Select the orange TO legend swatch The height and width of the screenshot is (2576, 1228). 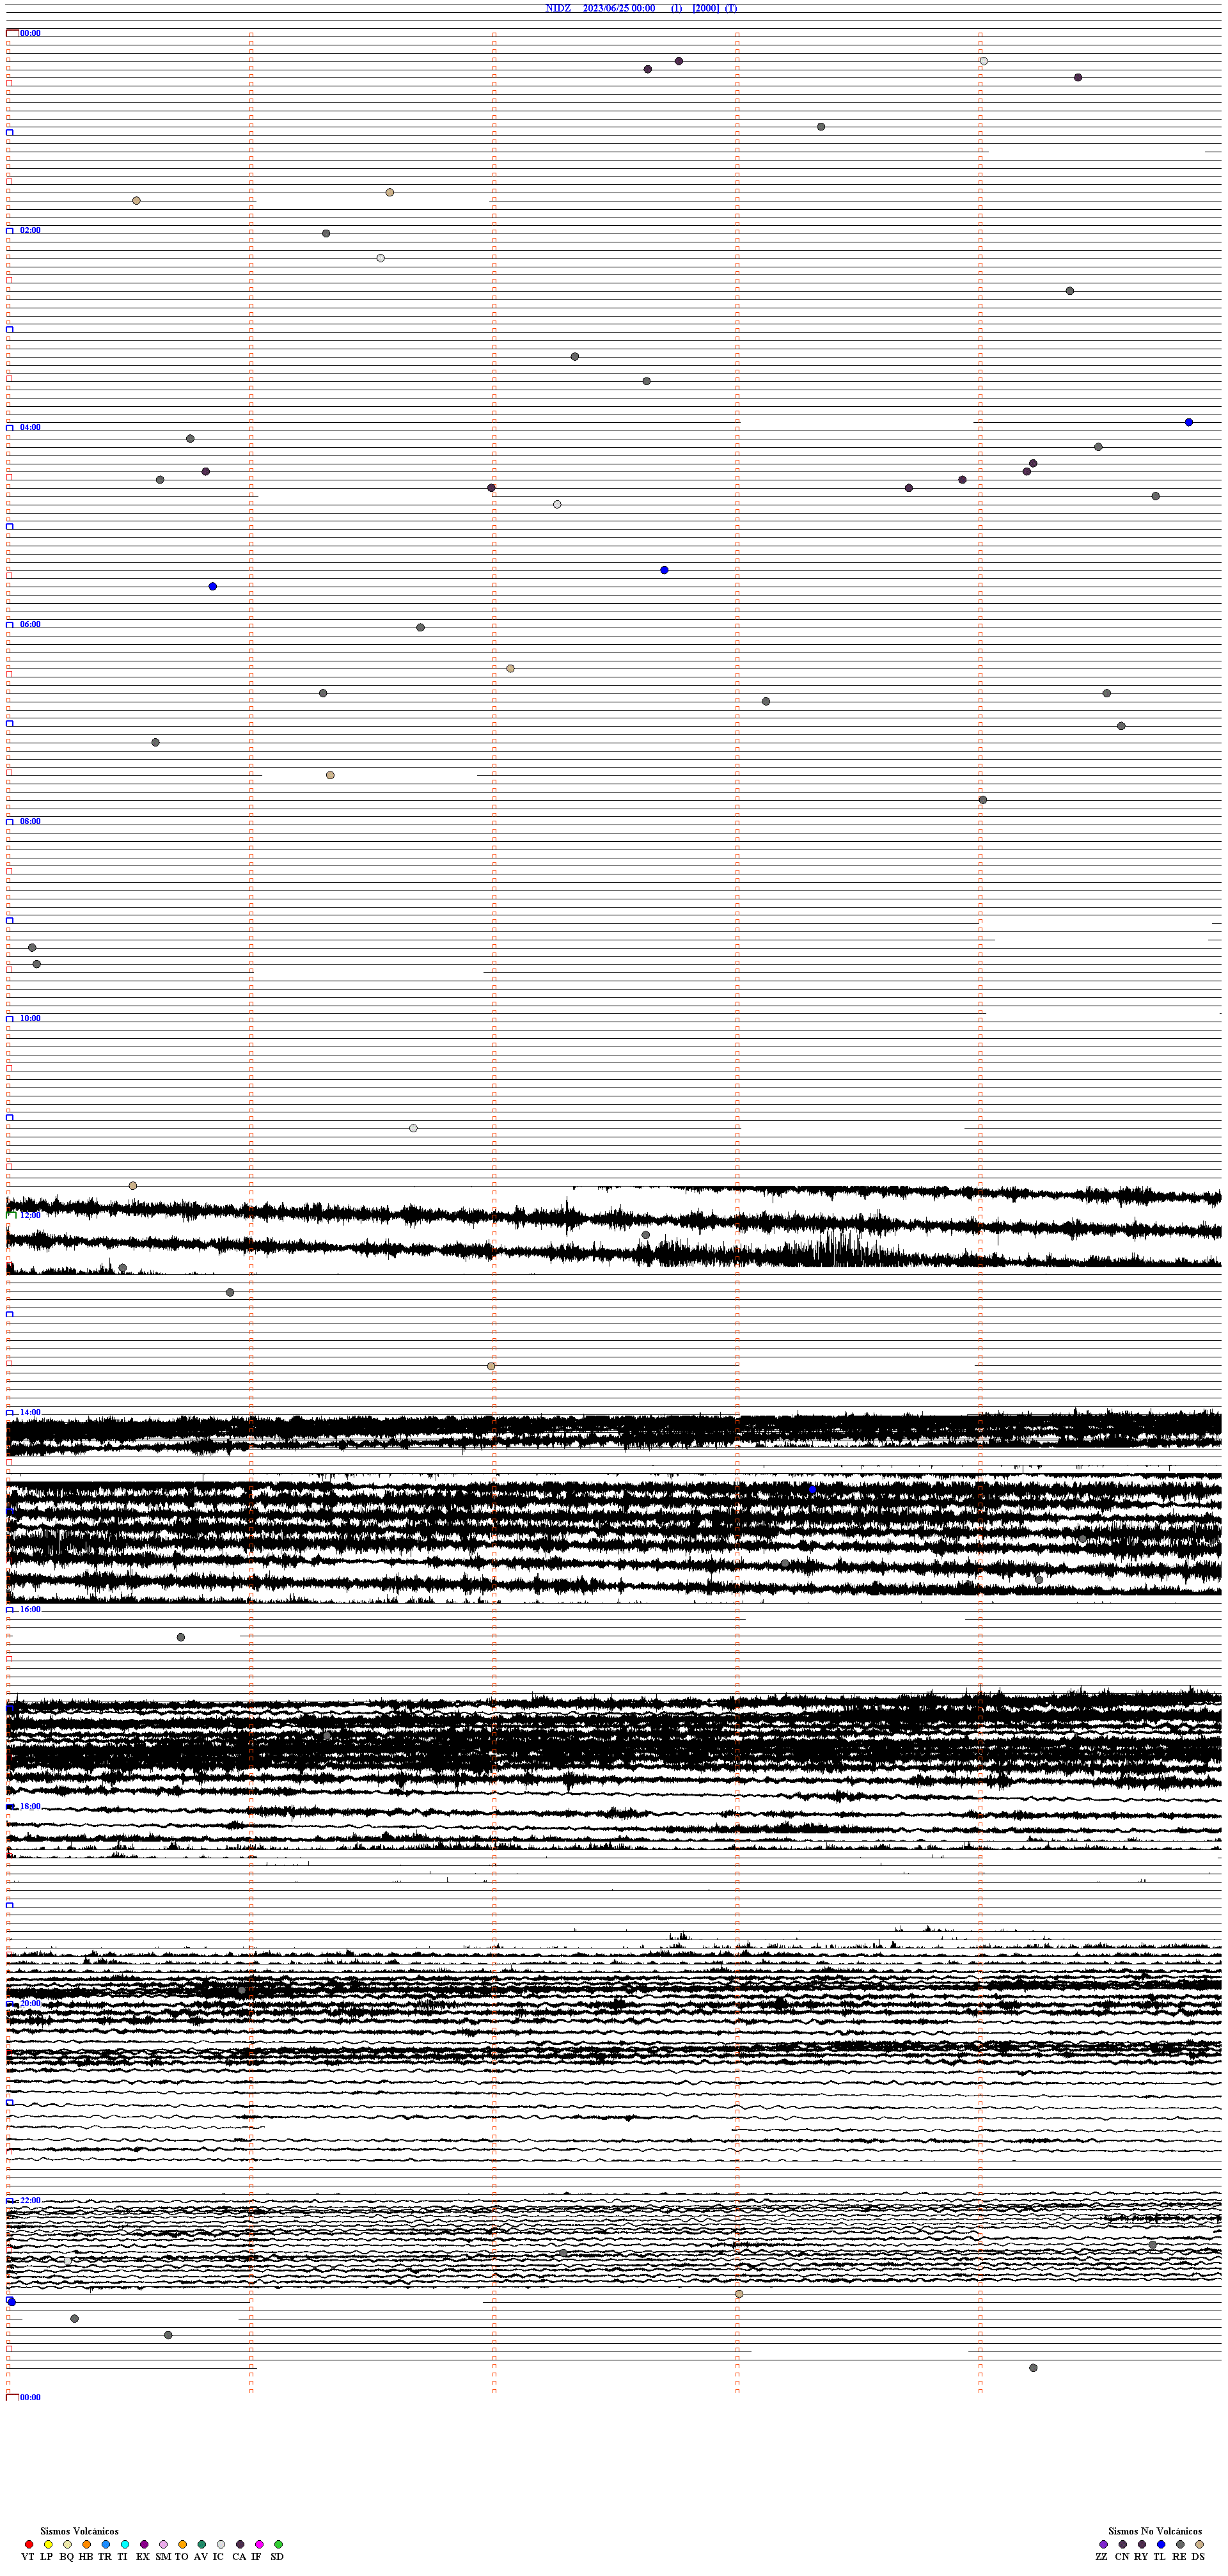click(182, 2544)
